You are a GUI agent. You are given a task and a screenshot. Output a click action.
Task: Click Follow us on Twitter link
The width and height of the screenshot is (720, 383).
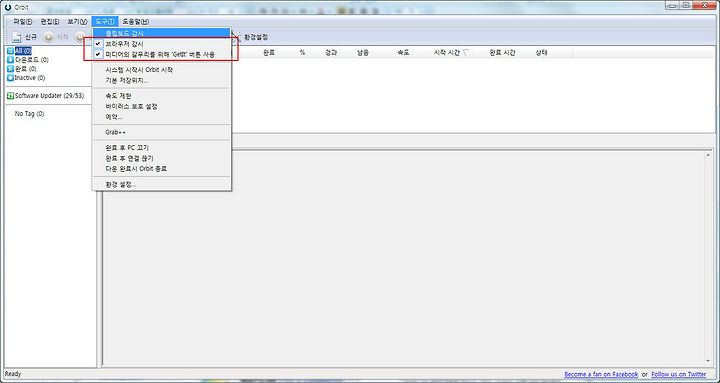click(x=679, y=374)
